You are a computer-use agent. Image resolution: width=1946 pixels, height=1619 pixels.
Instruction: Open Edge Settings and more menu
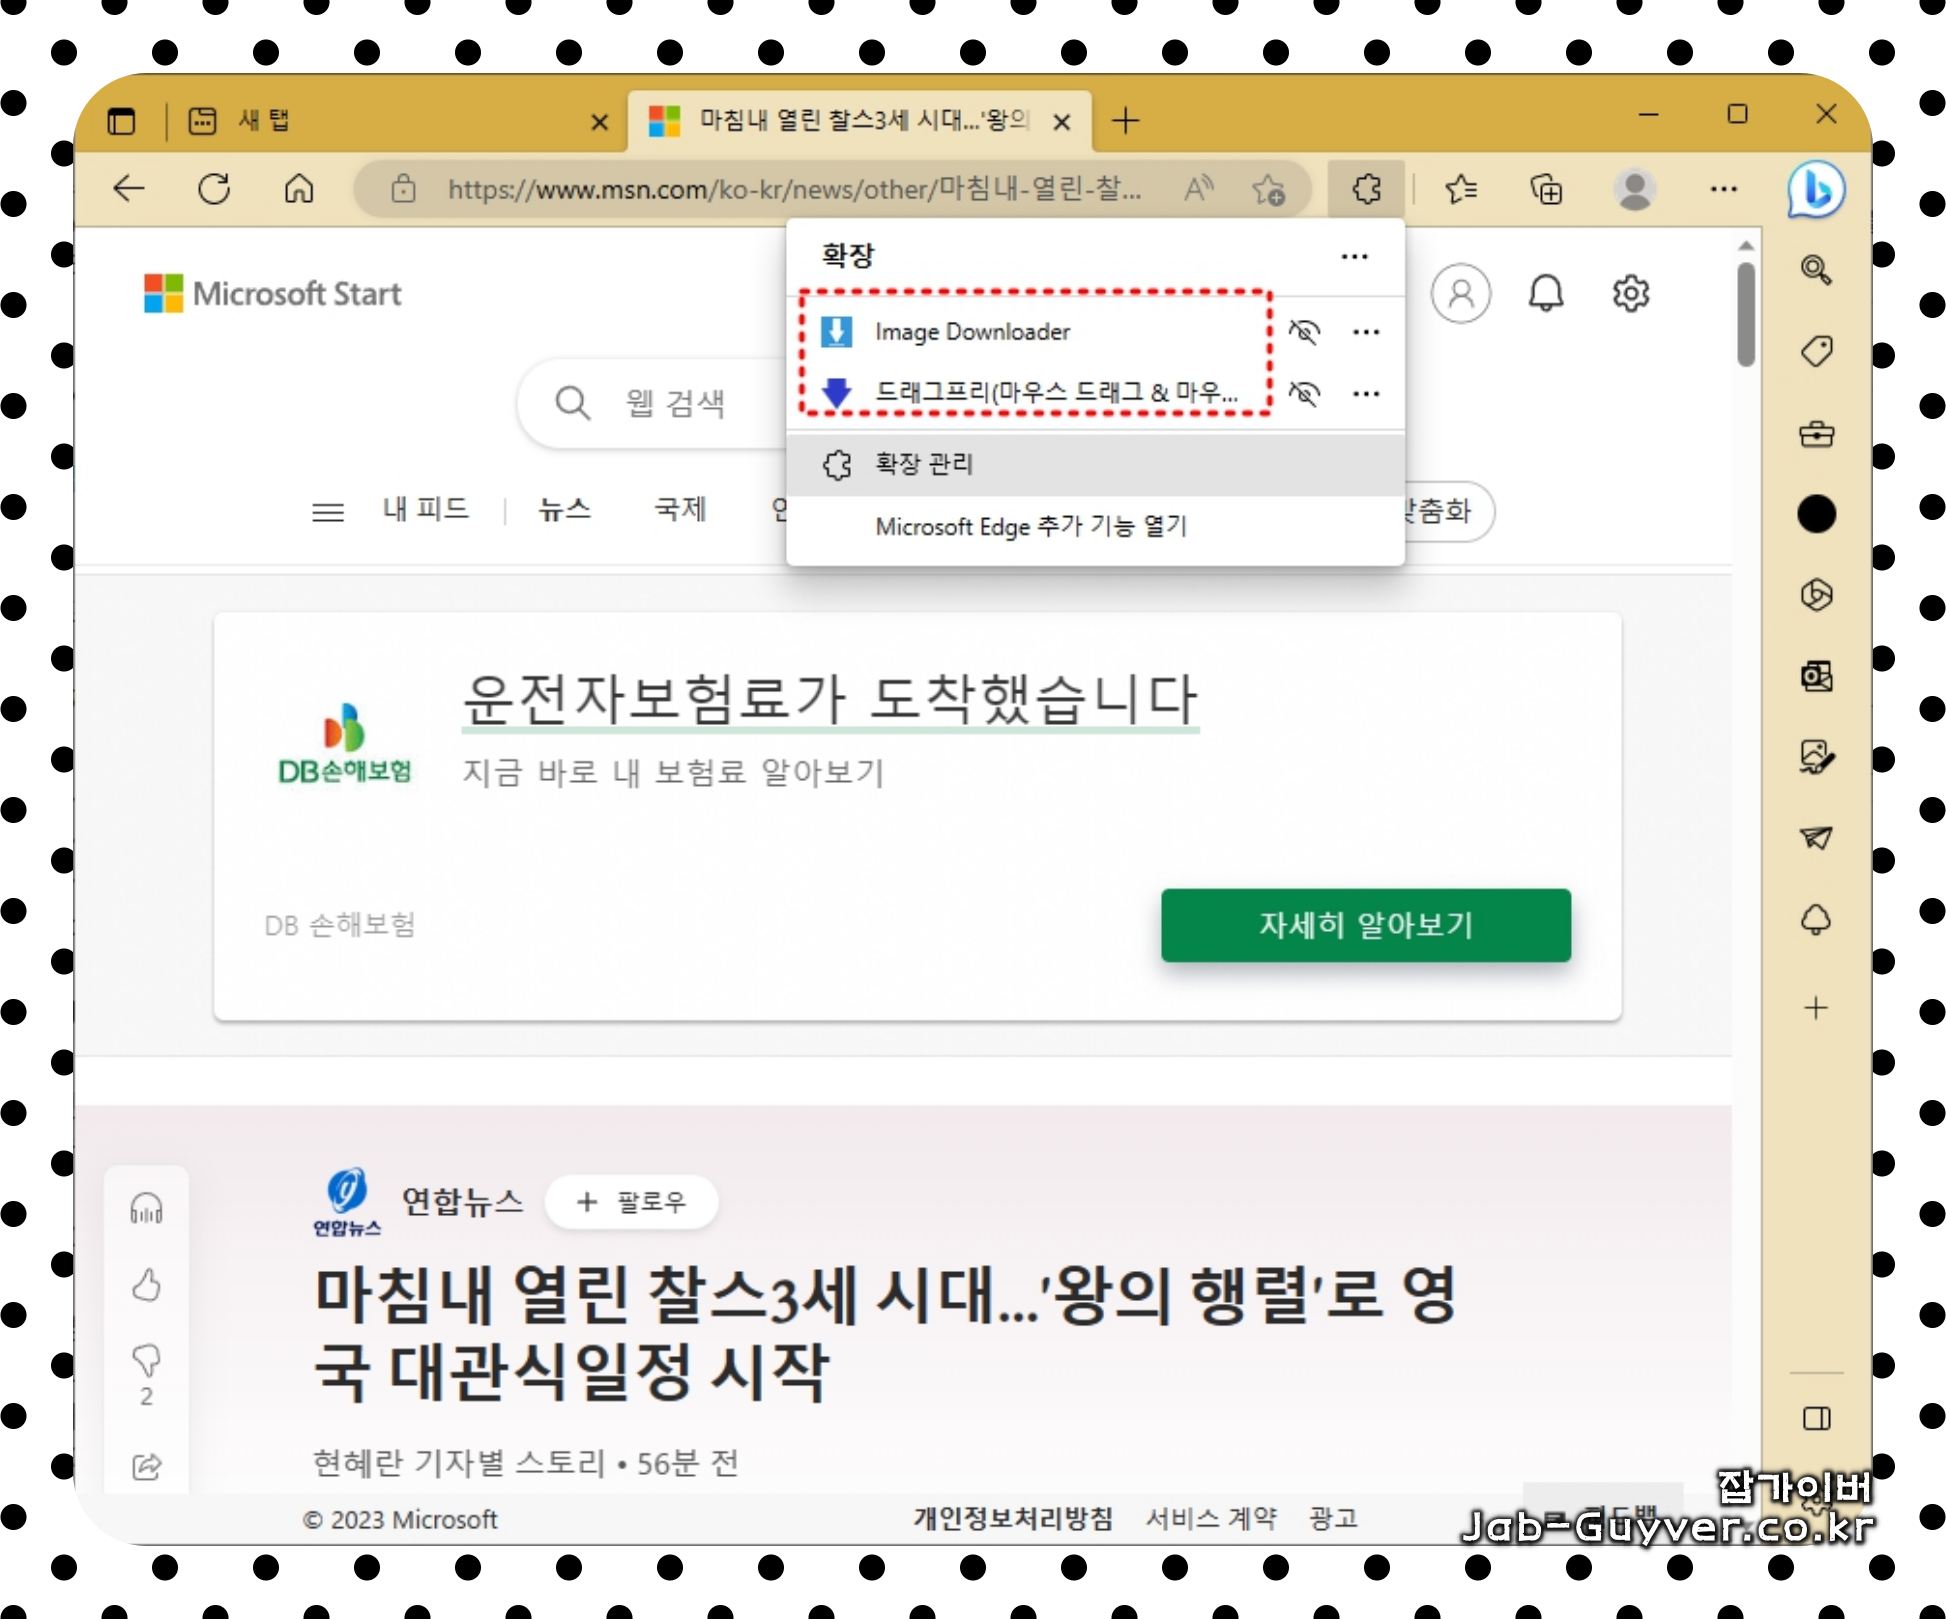(x=1723, y=189)
